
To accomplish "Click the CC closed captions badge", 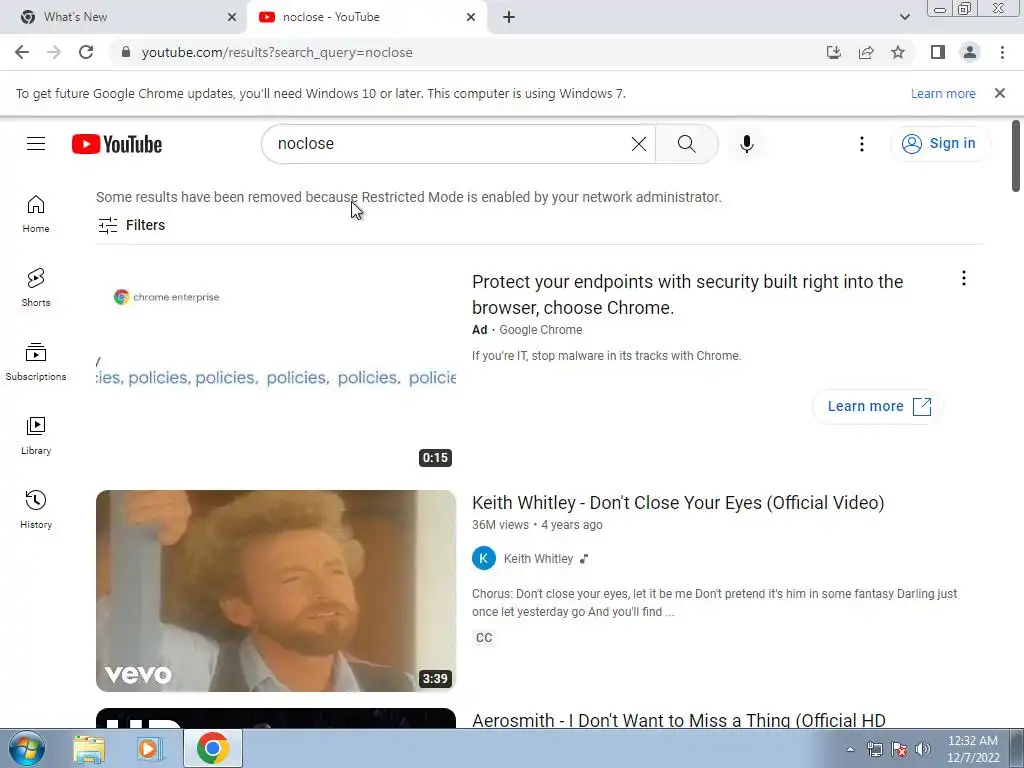I will point(484,637).
